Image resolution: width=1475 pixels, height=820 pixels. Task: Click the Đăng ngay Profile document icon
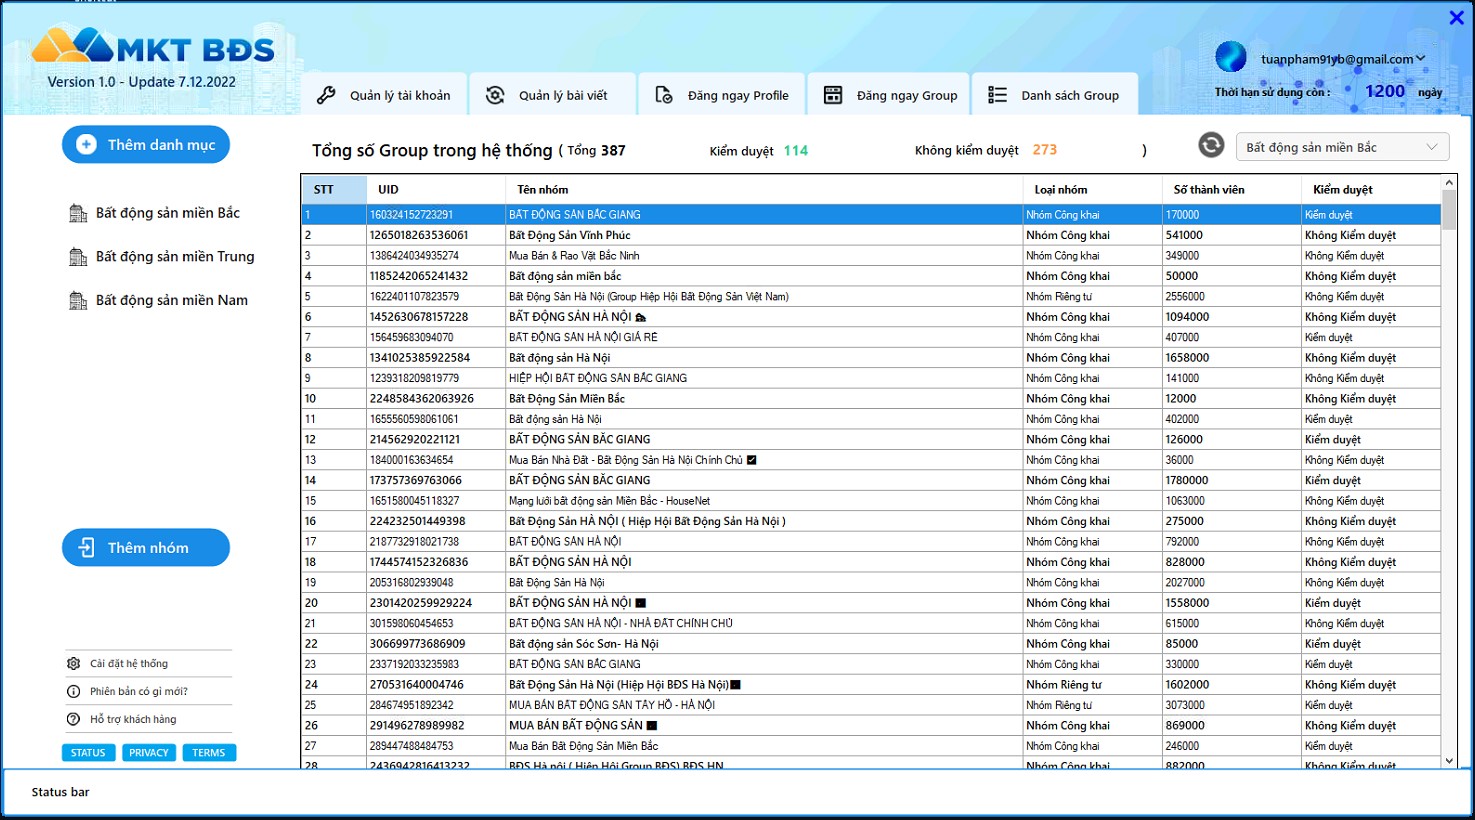[664, 95]
